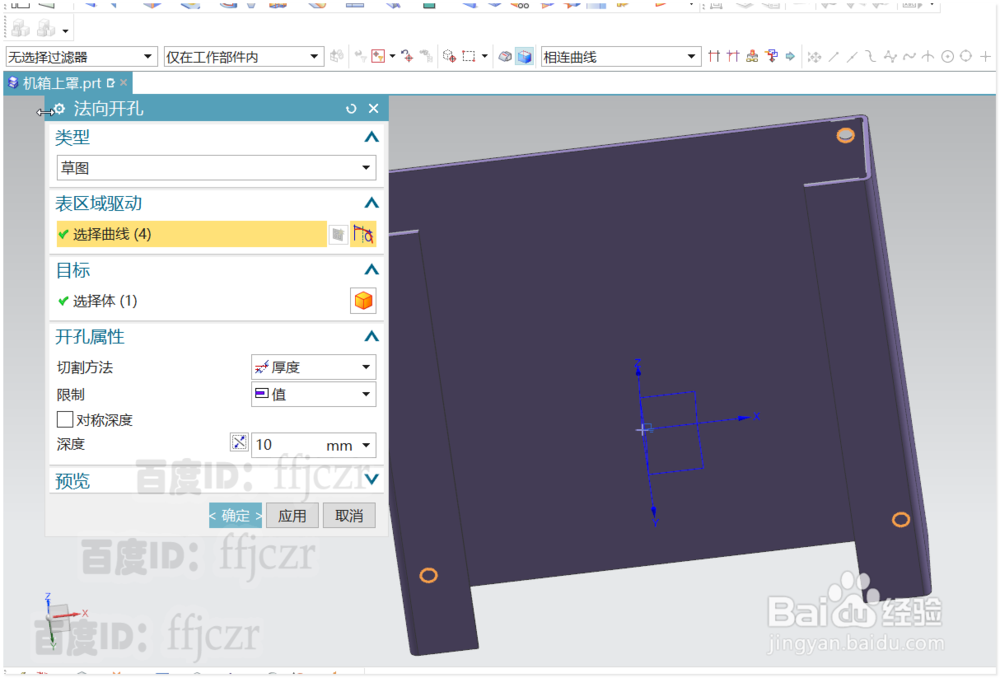Open the mm depth unit dropdown arrow
The width and height of the screenshot is (1000, 678).
[x=366, y=445]
